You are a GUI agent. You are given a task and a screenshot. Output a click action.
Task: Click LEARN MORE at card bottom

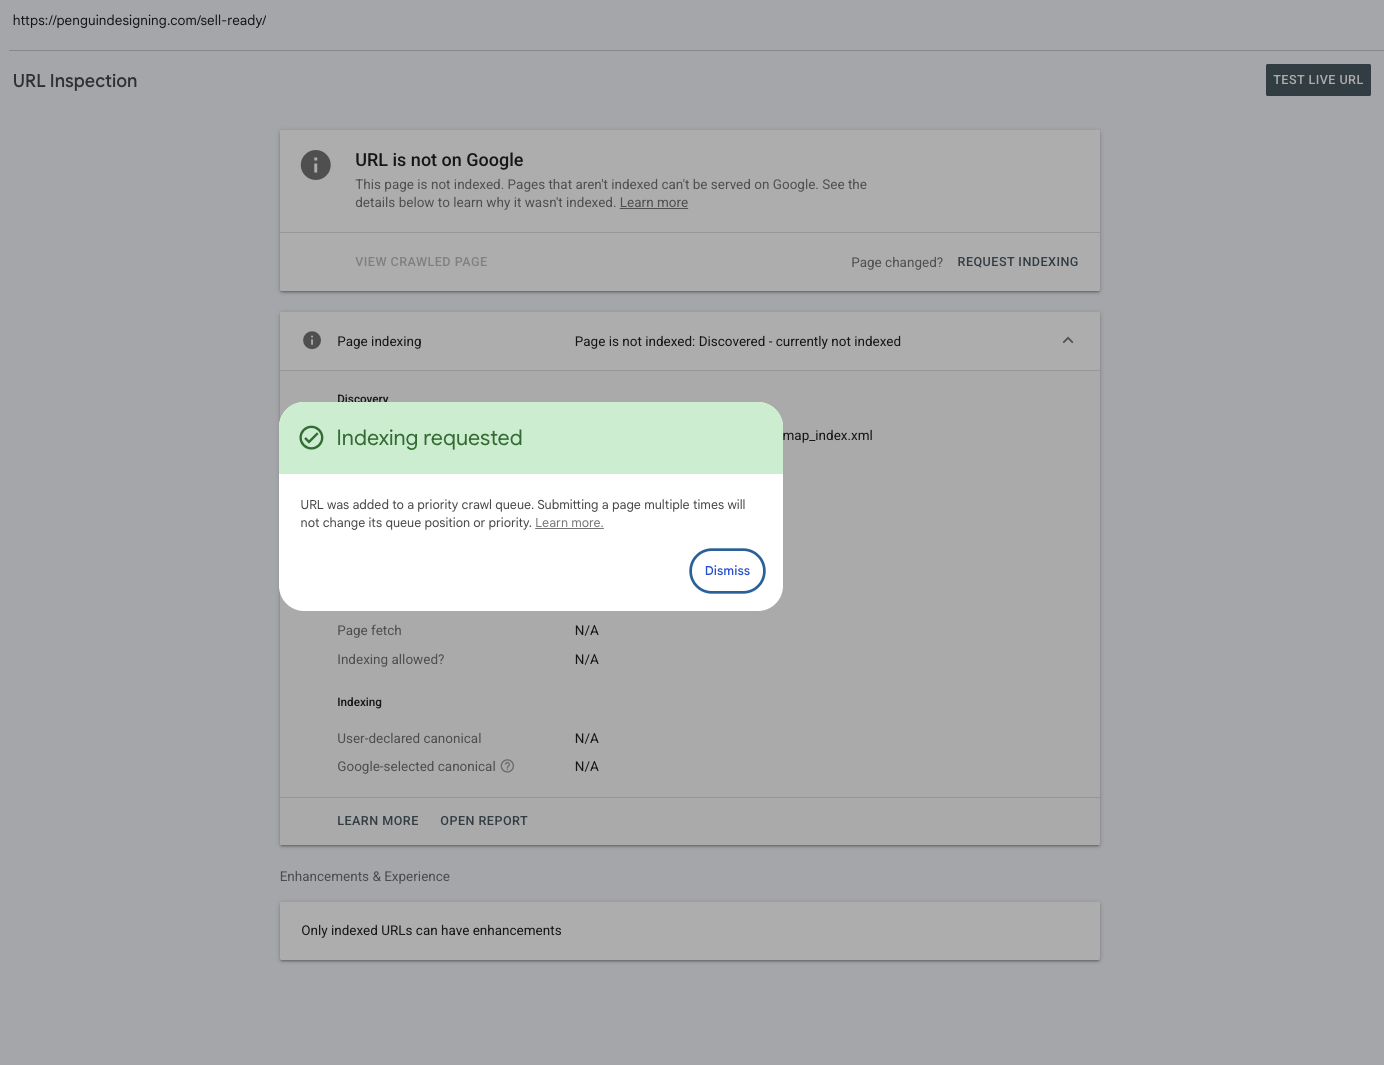click(x=378, y=821)
